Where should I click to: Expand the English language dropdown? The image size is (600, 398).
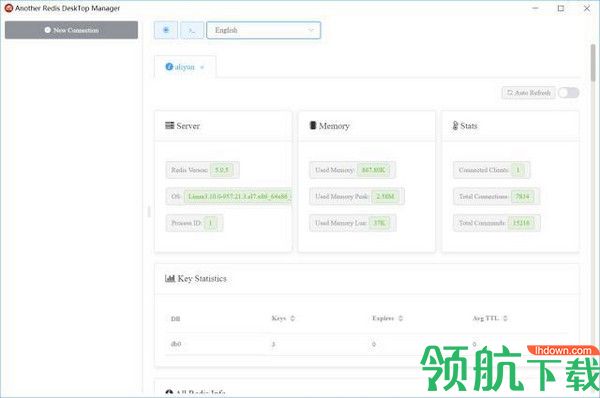(x=263, y=30)
